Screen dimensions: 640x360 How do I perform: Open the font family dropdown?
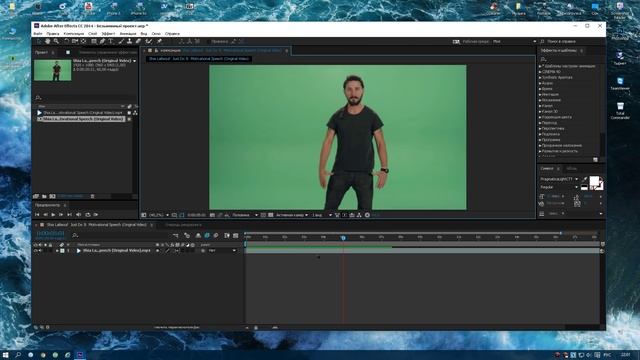pyautogui.click(x=559, y=179)
